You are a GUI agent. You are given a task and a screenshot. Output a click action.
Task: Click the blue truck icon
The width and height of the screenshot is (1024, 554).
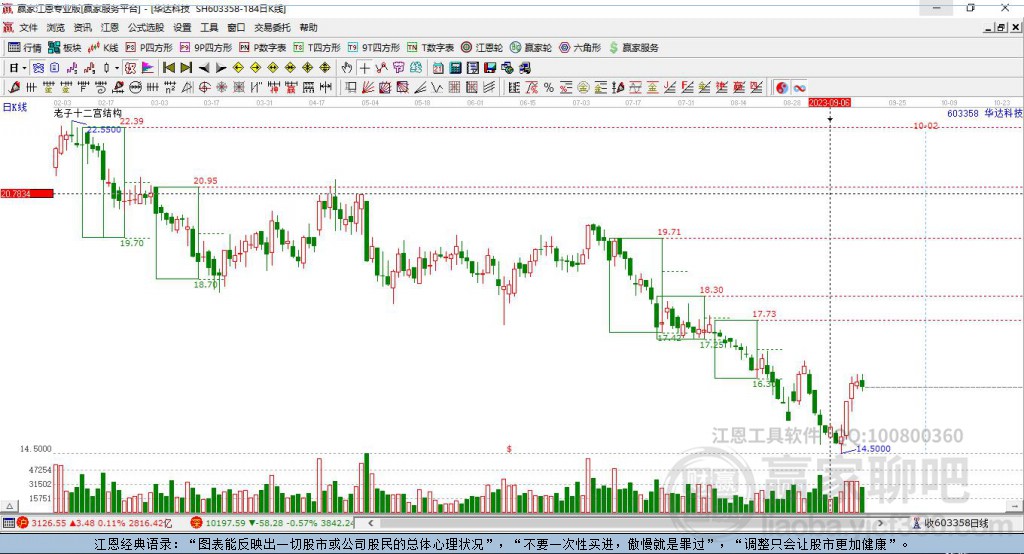click(x=525, y=68)
